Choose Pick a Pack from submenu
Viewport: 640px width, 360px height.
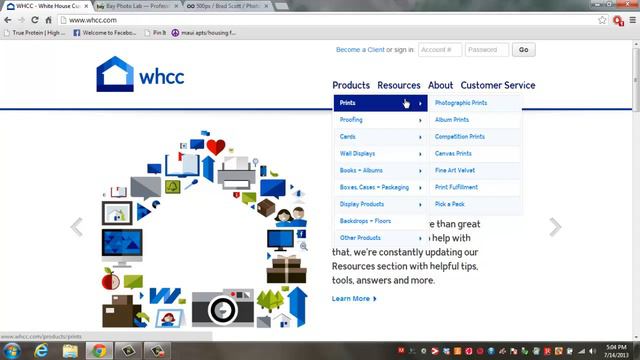(x=475, y=204)
